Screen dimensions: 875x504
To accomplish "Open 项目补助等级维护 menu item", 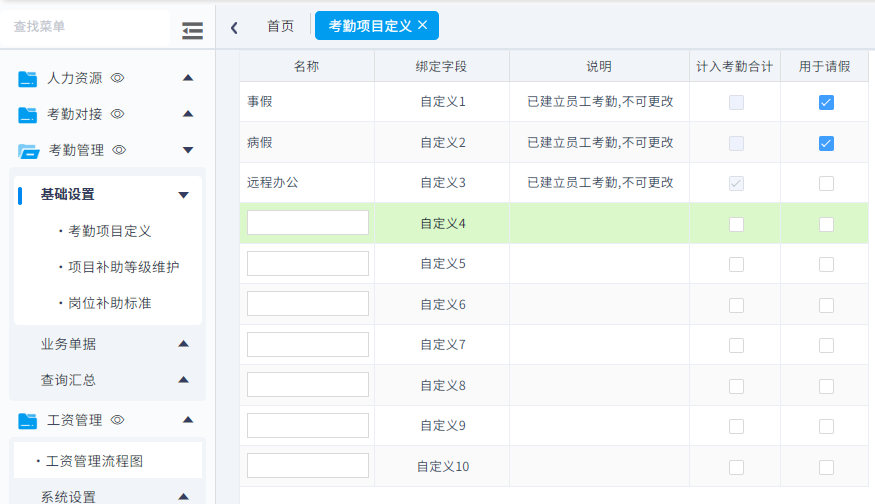I will tap(123, 267).
